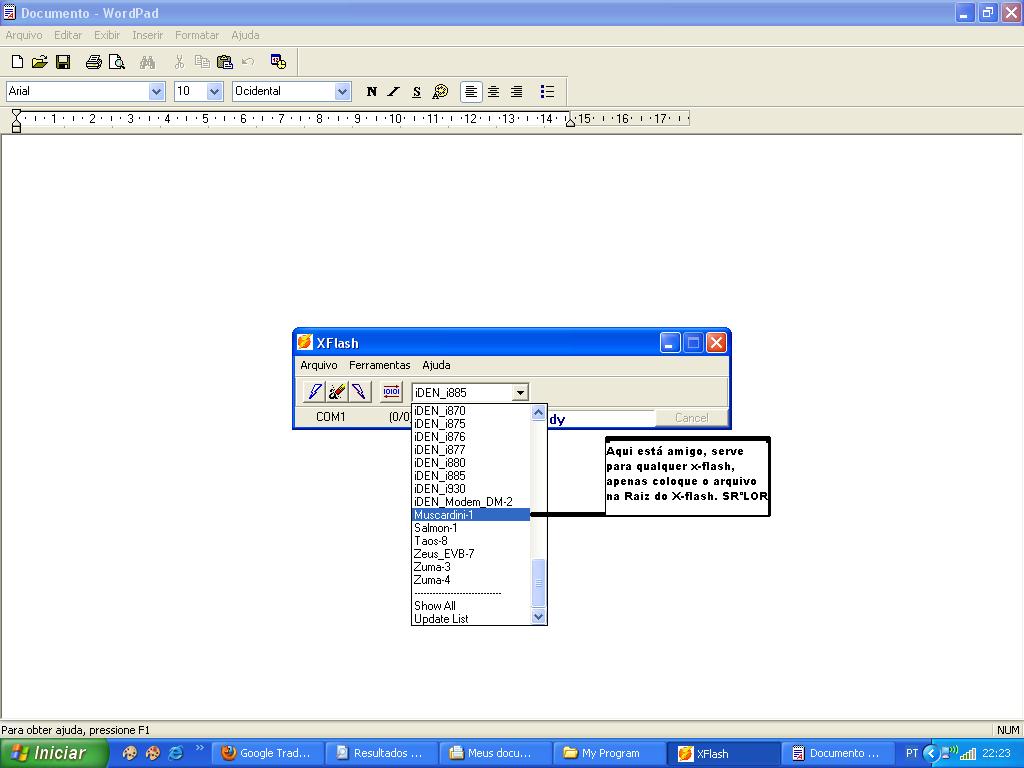
Task: Click the left-leaning blue lightning flash icon in XFlash
Action: [315, 392]
